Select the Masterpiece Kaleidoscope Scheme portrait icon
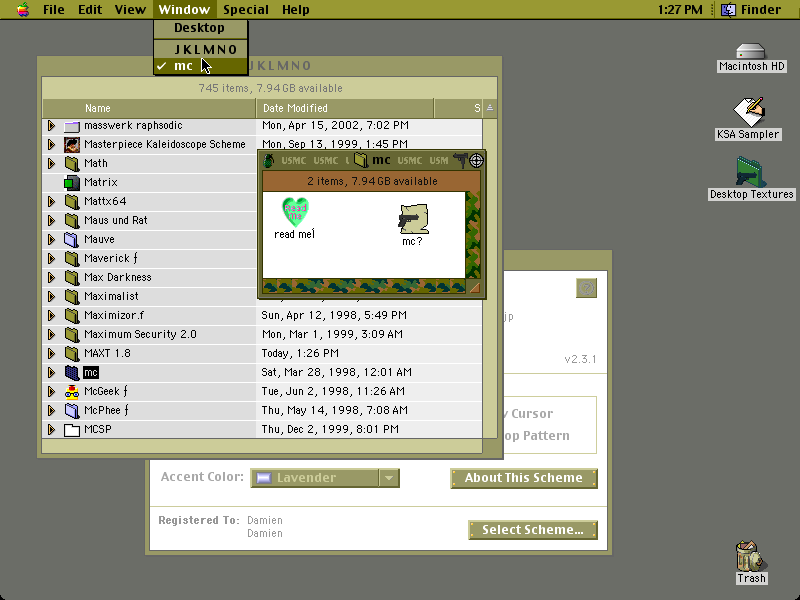The width and height of the screenshot is (800, 600). [72, 145]
